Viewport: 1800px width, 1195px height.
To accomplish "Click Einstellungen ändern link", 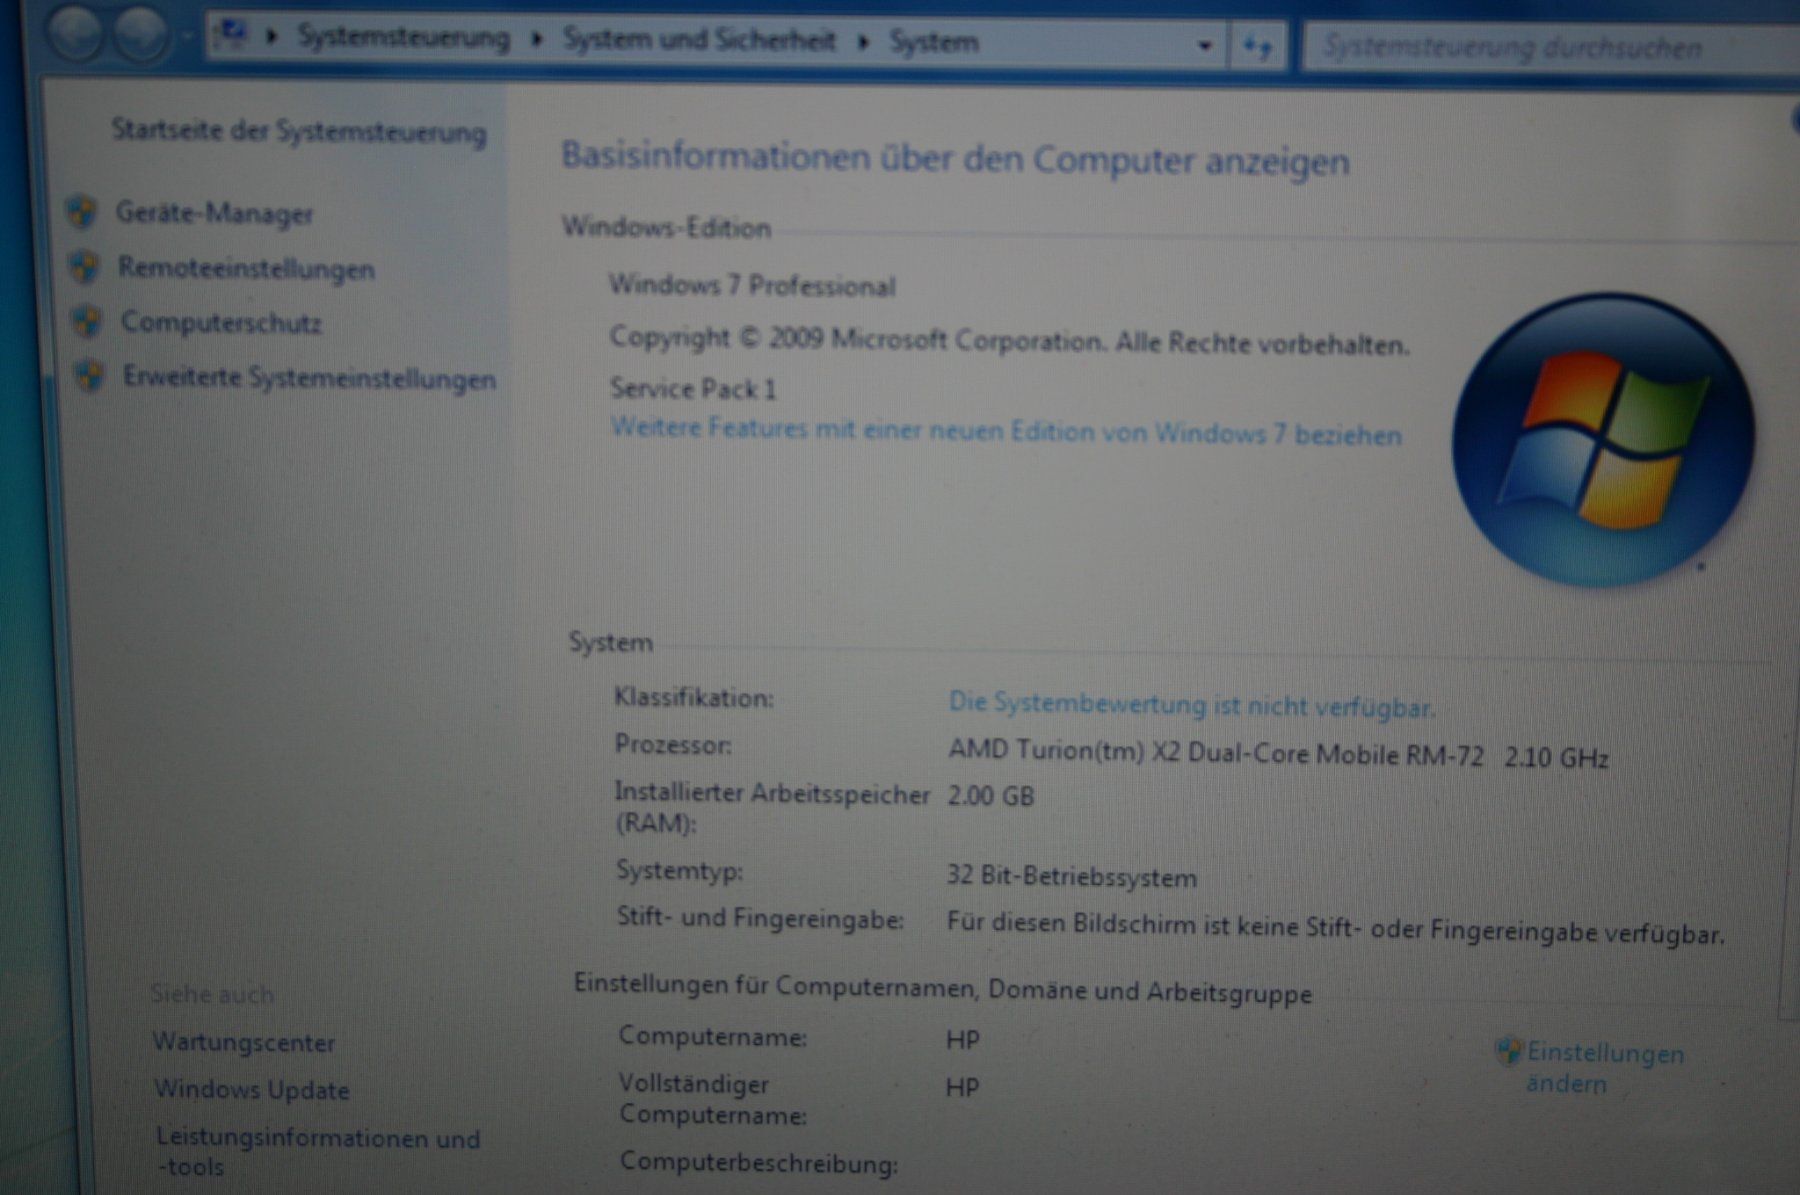I will pos(1604,1068).
